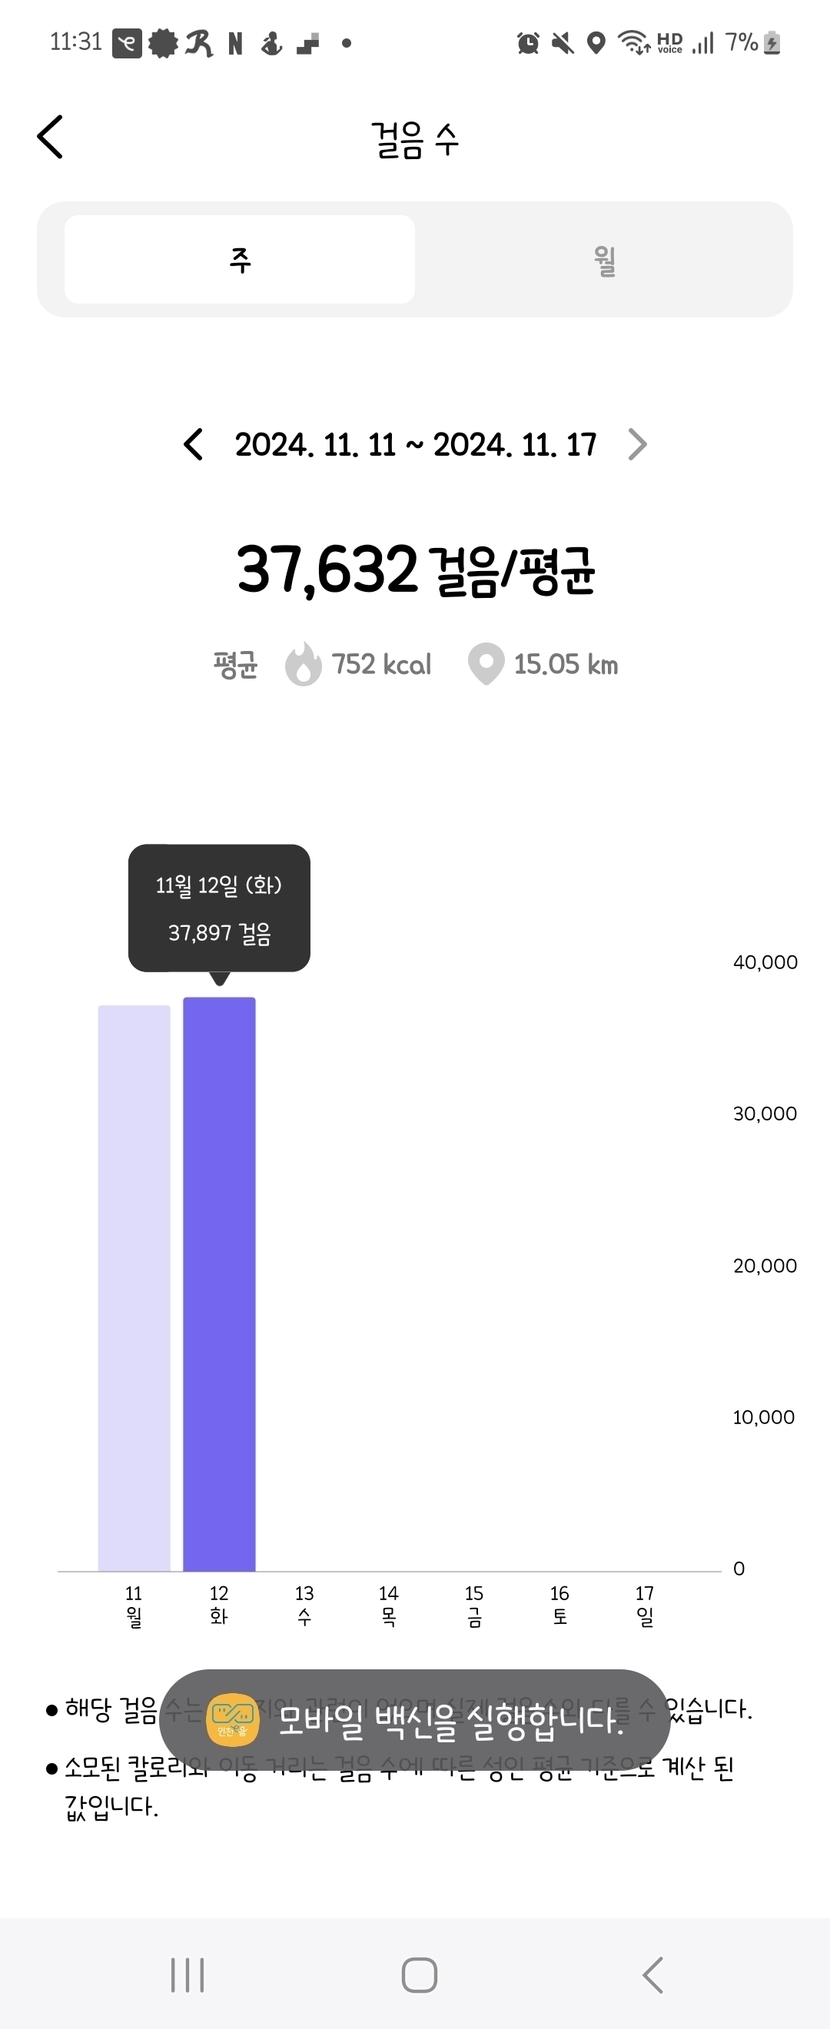Tap the 17 일 day label
This screenshot has height=2029, width=830.
pyautogui.click(x=645, y=1605)
